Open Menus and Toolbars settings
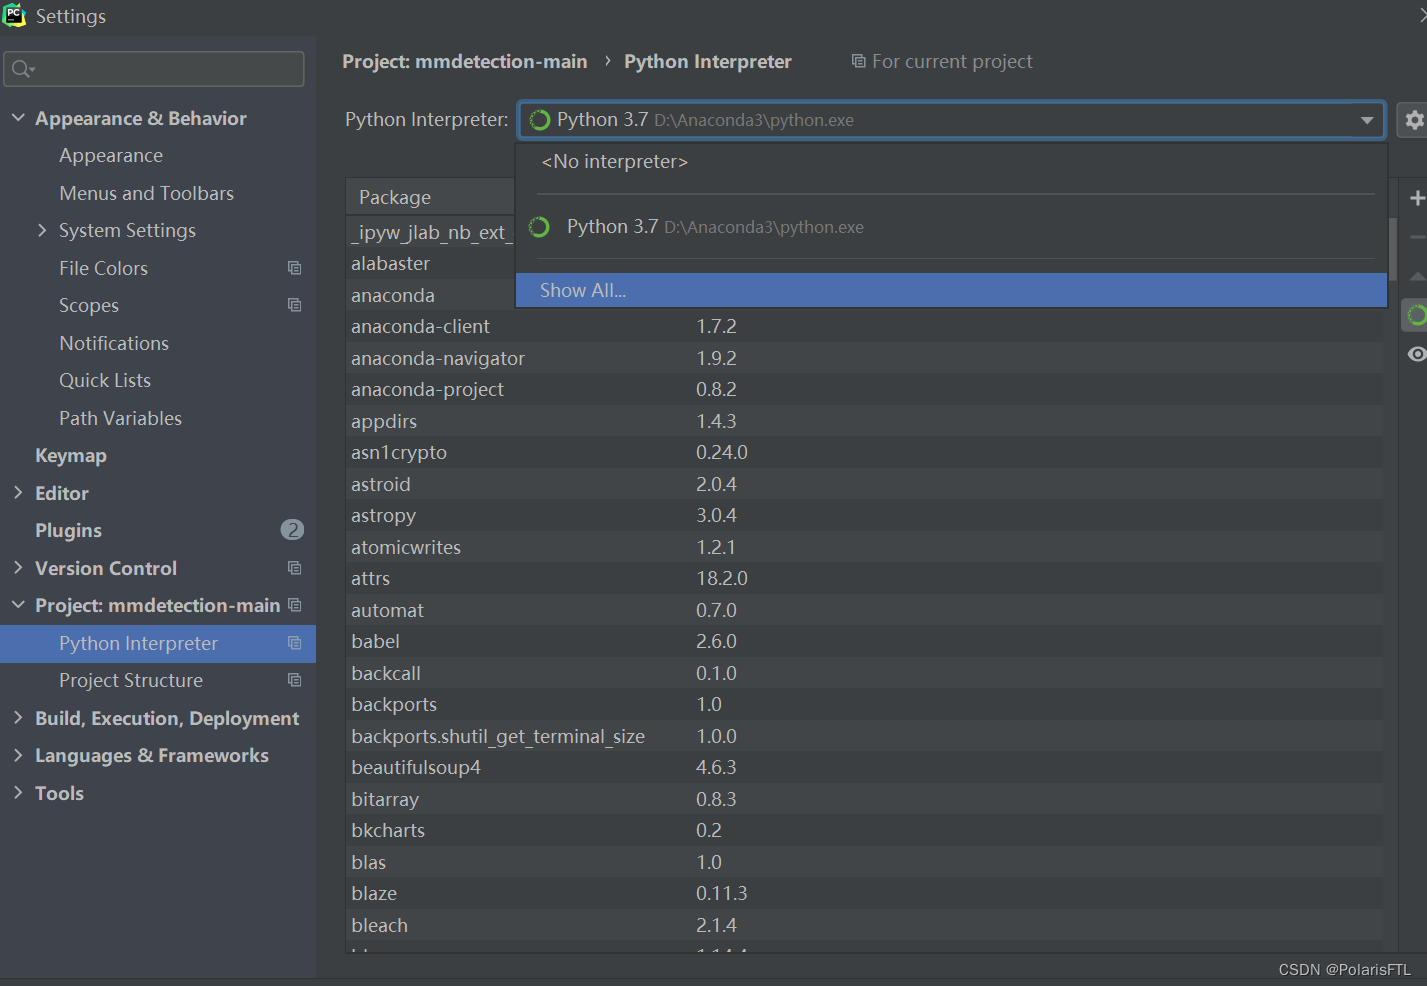This screenshot has height=986, width=1427. click(146, 193)
